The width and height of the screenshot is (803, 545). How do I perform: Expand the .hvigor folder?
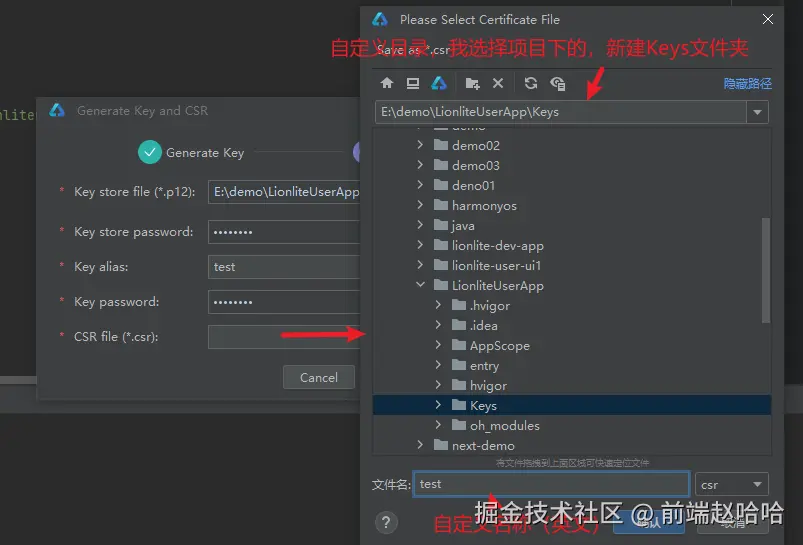[x=438, y=305]
